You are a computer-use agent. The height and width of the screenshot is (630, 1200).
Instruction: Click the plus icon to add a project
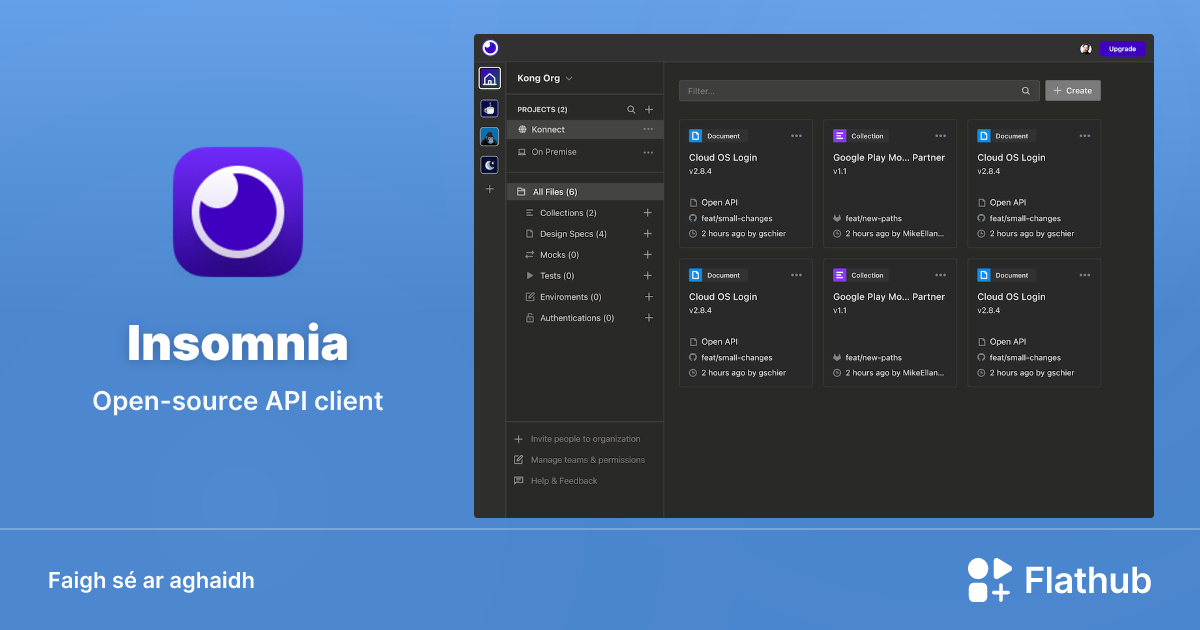click(x=649, y=109)
